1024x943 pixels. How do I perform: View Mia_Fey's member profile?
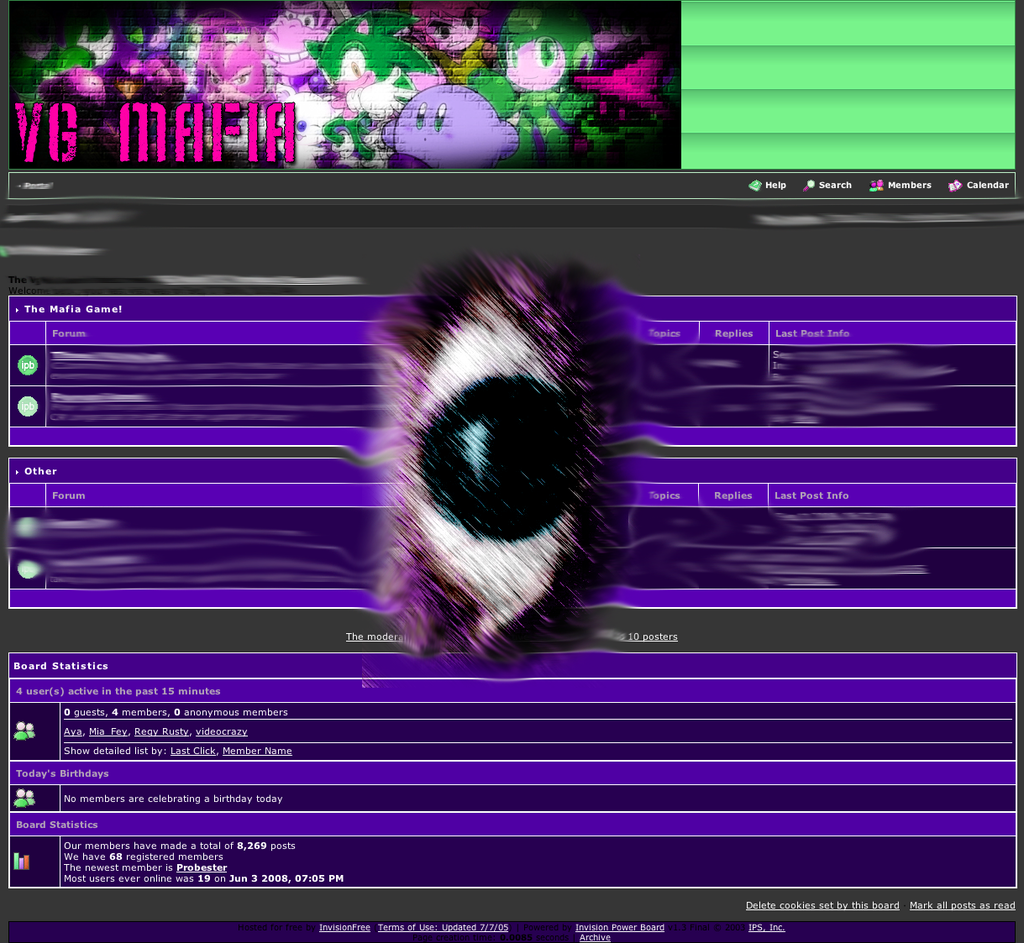(108, 731)
